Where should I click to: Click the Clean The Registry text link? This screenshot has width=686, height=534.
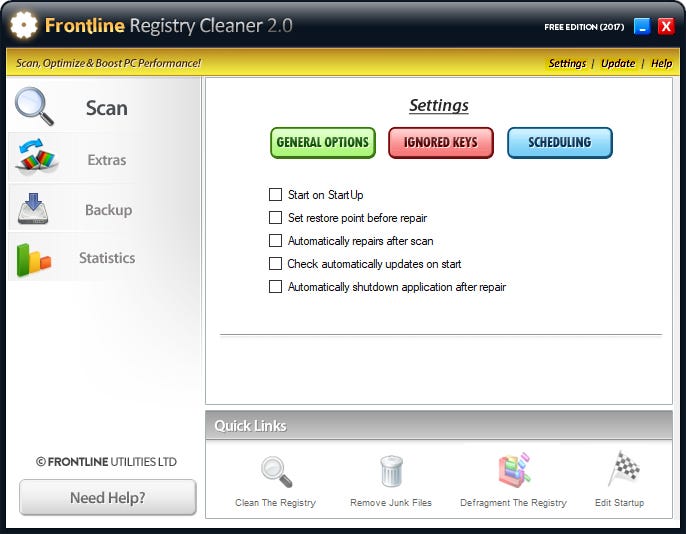[x=275, y=503]
